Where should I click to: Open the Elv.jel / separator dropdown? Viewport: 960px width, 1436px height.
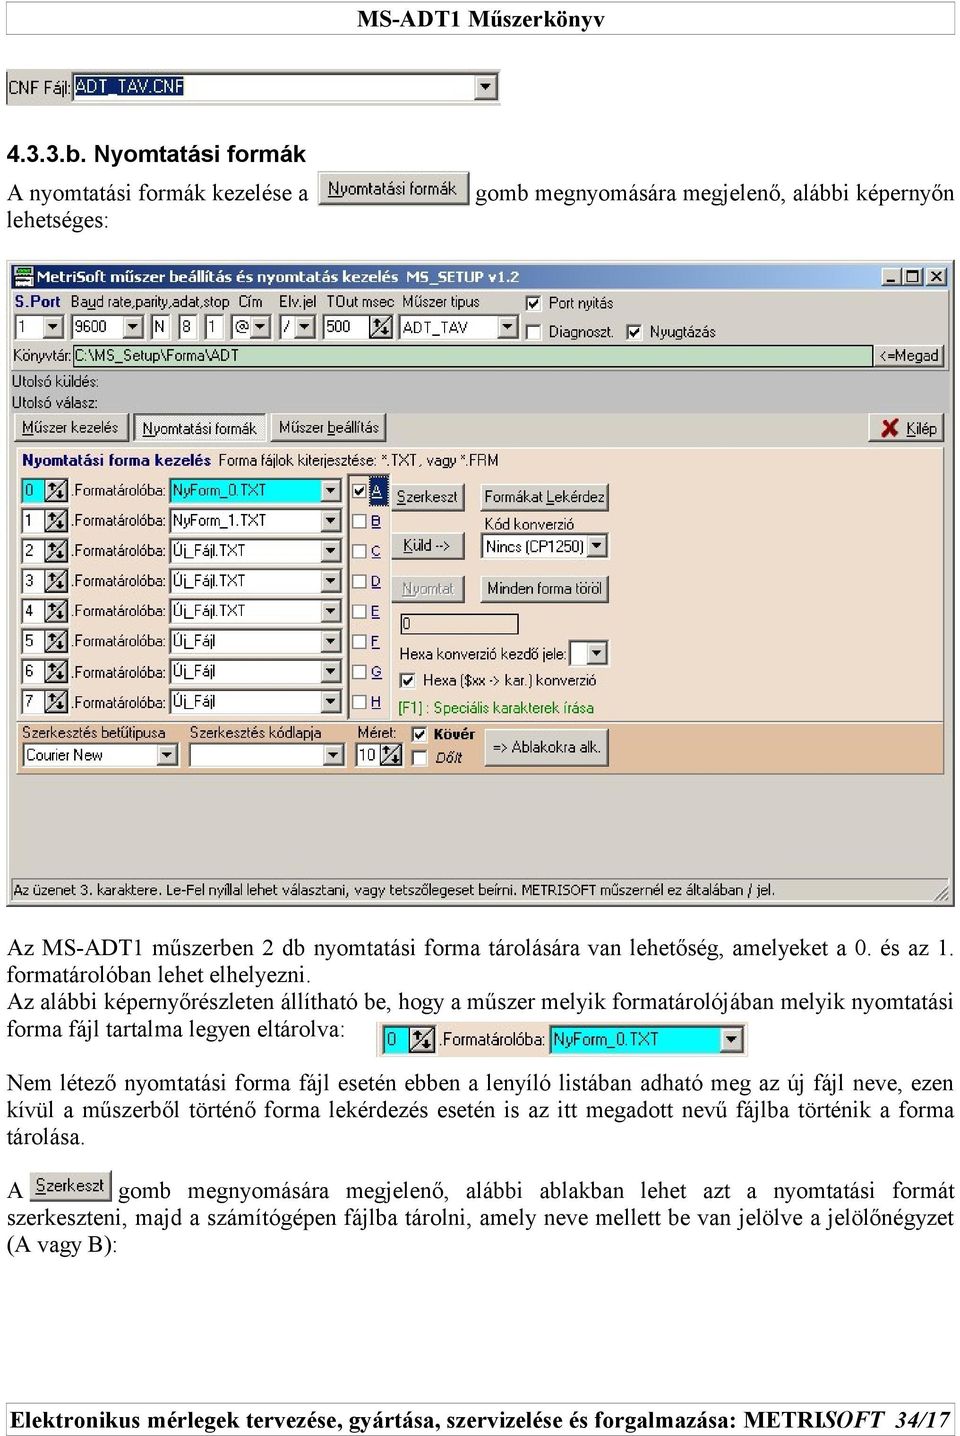305,327
